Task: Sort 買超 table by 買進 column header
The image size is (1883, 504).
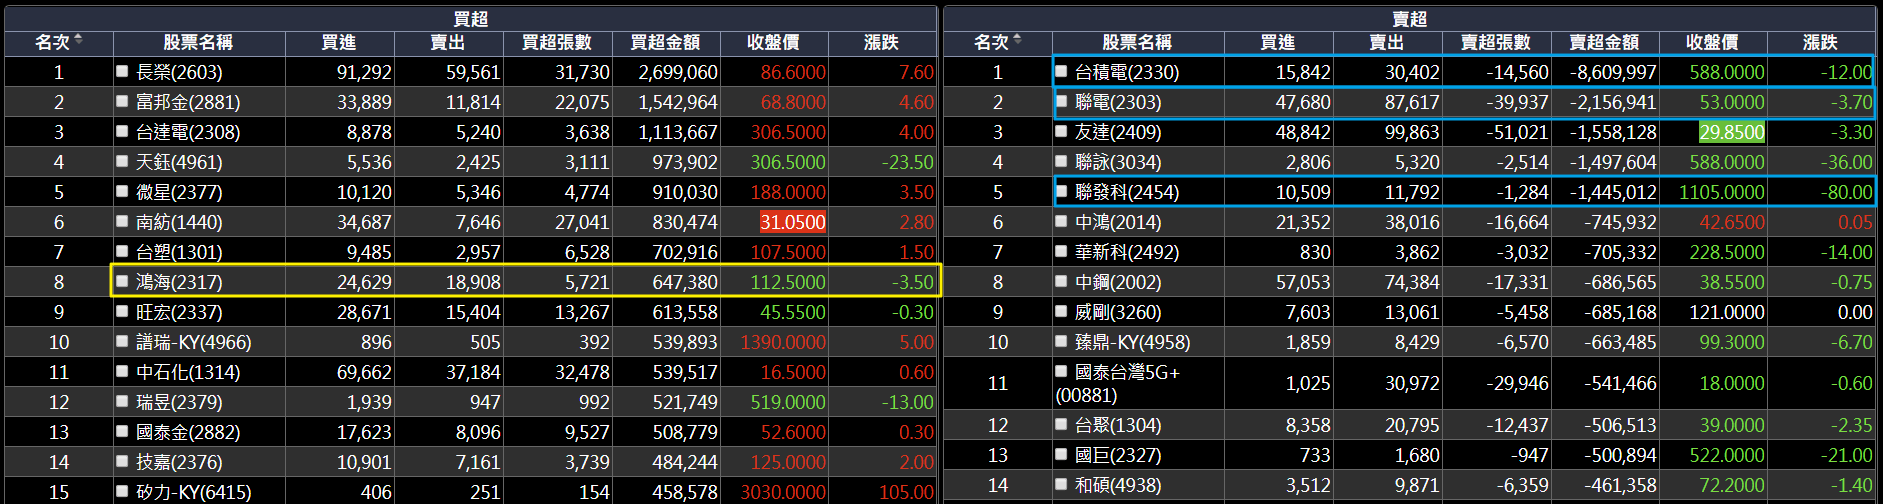Action: tap(339, 42)
